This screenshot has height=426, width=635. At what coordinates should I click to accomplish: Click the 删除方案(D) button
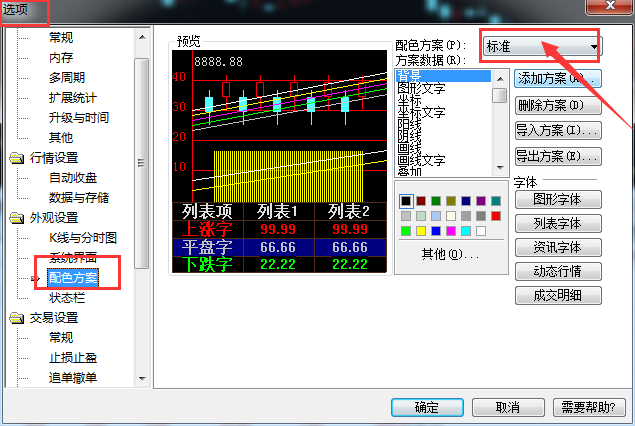[558, 106]
